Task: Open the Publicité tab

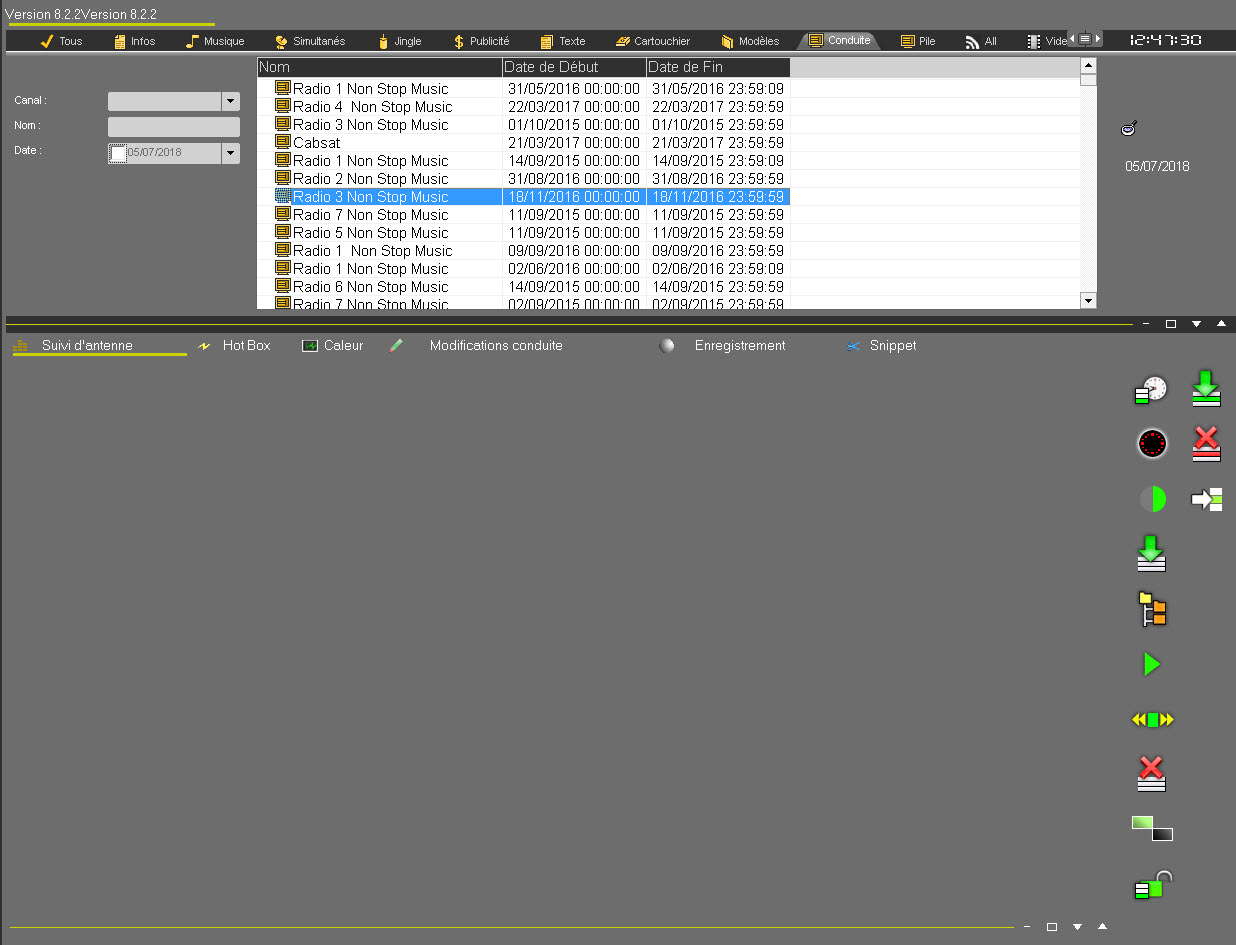Action: tap(481, 41)
